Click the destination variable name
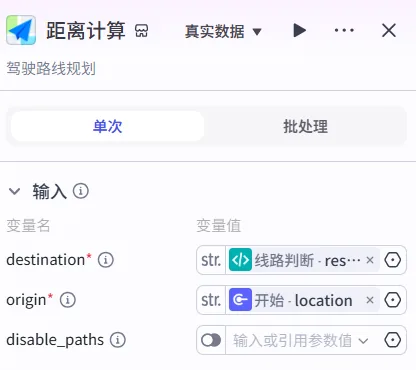The width and height of the screenshot is (416, 370). (x=46, y=260)
